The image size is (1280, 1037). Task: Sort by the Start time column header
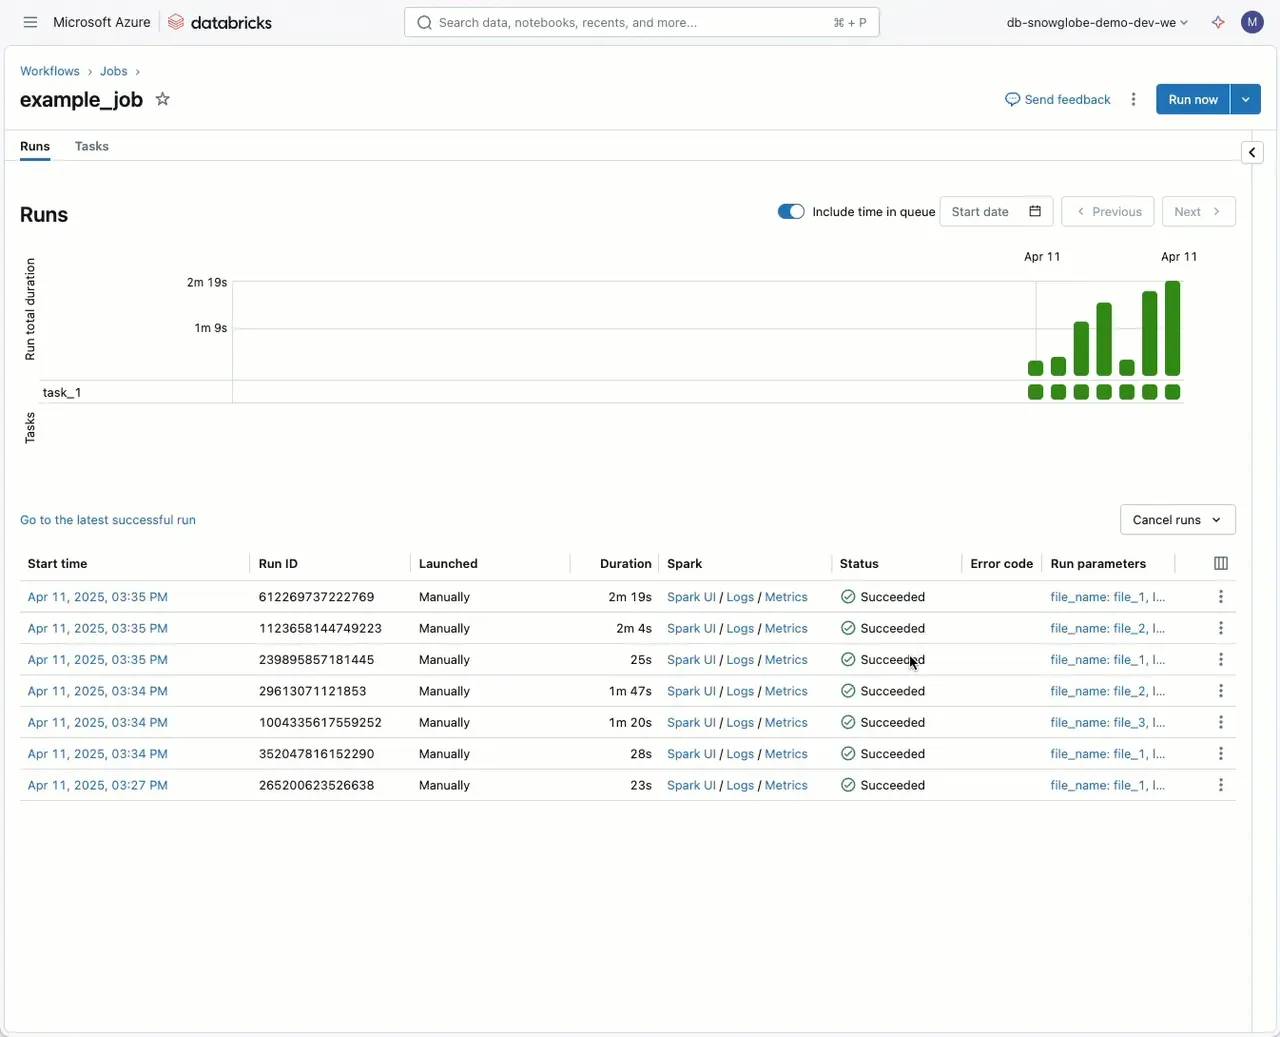pos(57,564)
